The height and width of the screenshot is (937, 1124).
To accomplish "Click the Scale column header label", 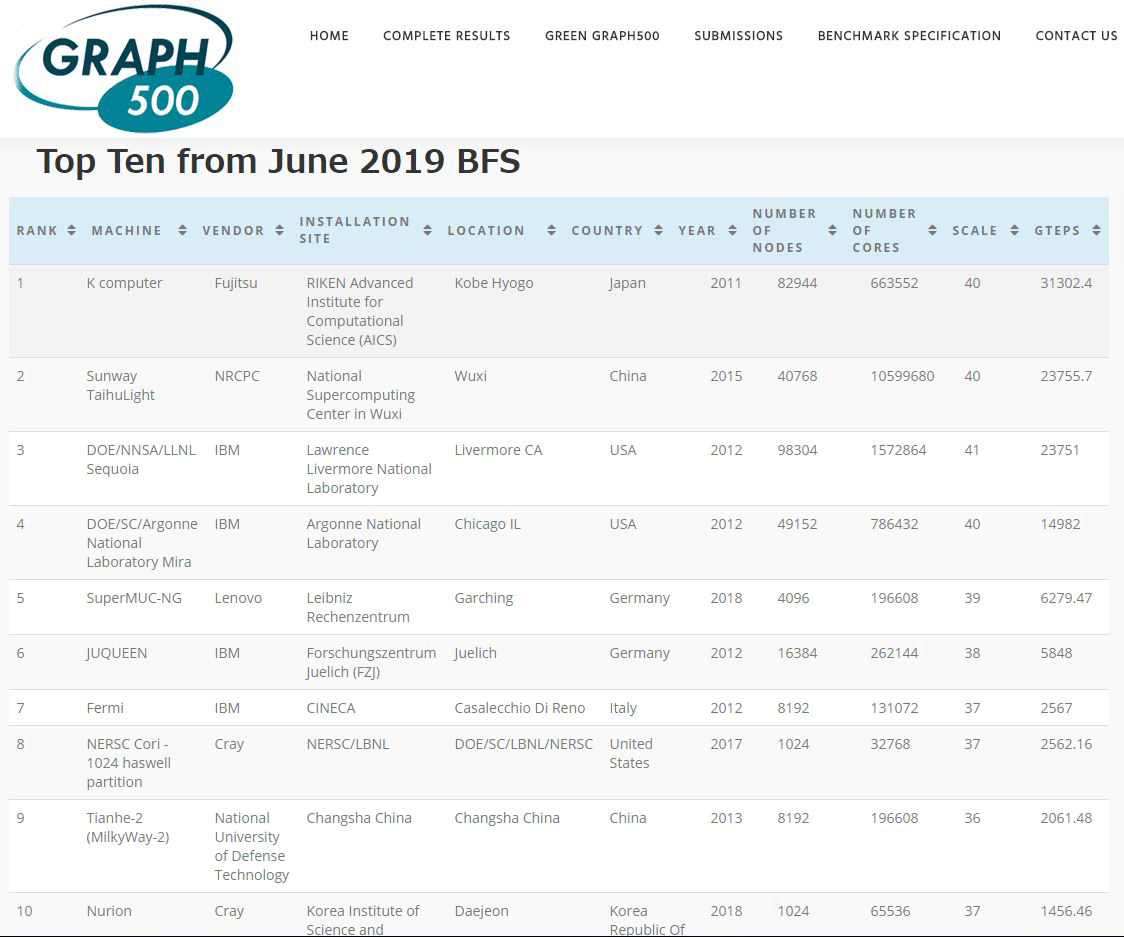I will 974,230.
